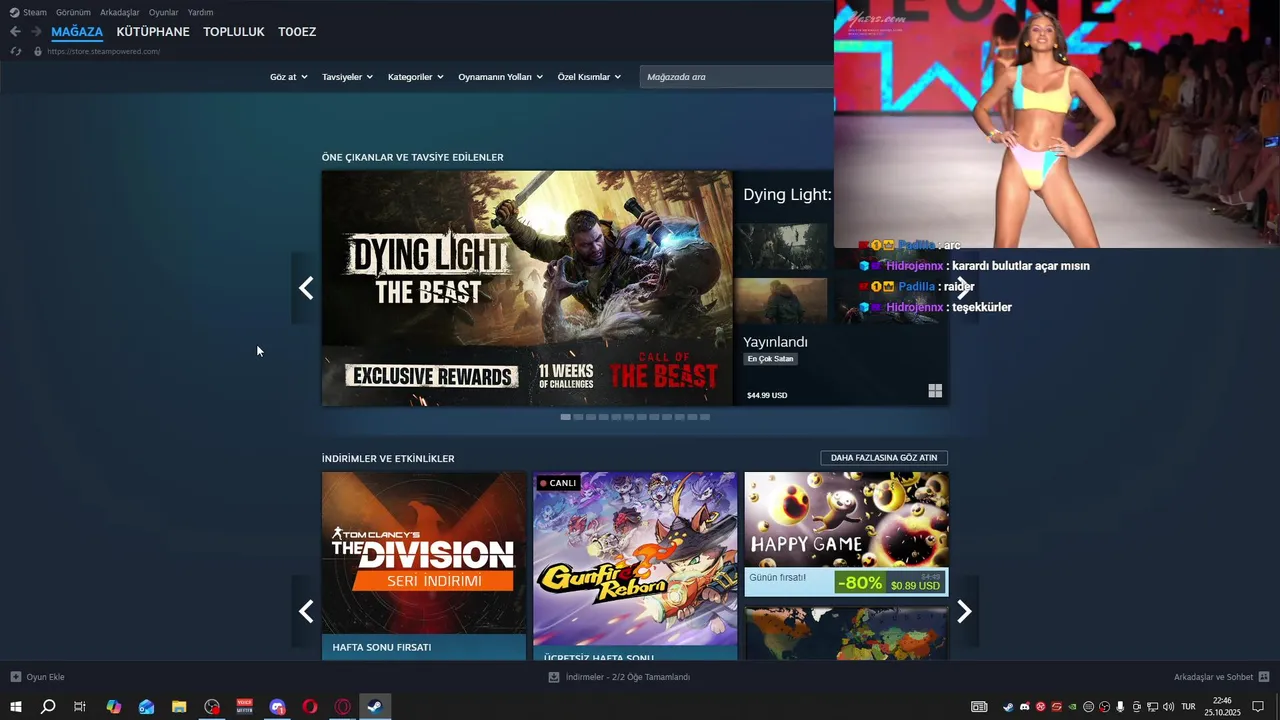1280x720 pixels.
Task: Click the En Çok Satan tag
Action: pos(770,359)
